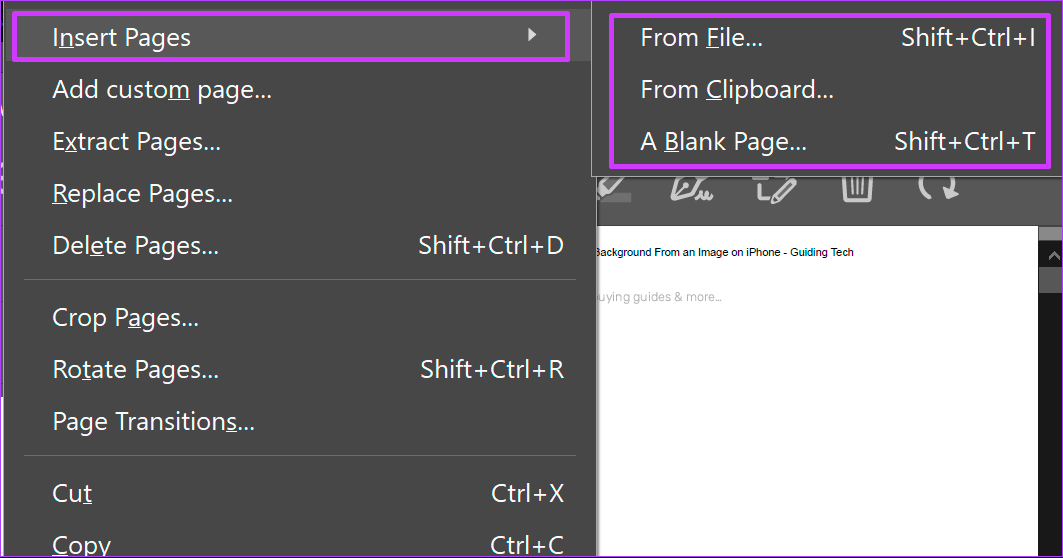This screenshot has width=1063, height=558.
Task: Select Replace Pages
Action: click(142, 194)
